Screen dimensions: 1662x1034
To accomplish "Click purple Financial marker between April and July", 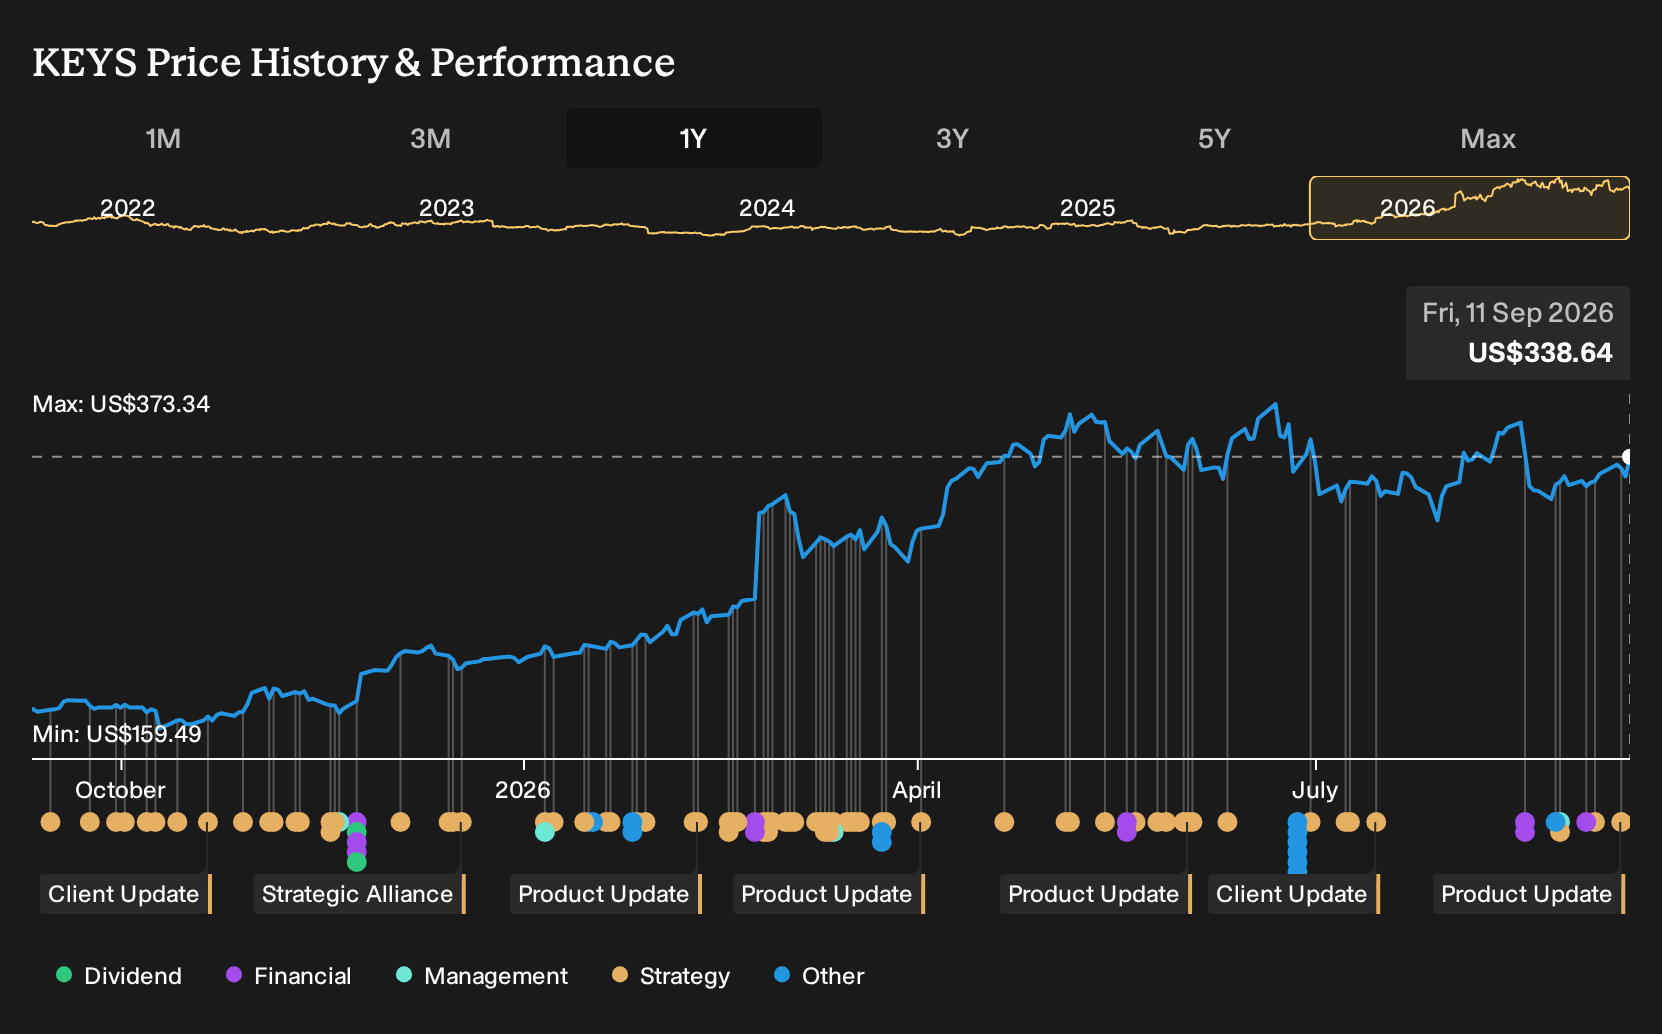I will 1127,827.
